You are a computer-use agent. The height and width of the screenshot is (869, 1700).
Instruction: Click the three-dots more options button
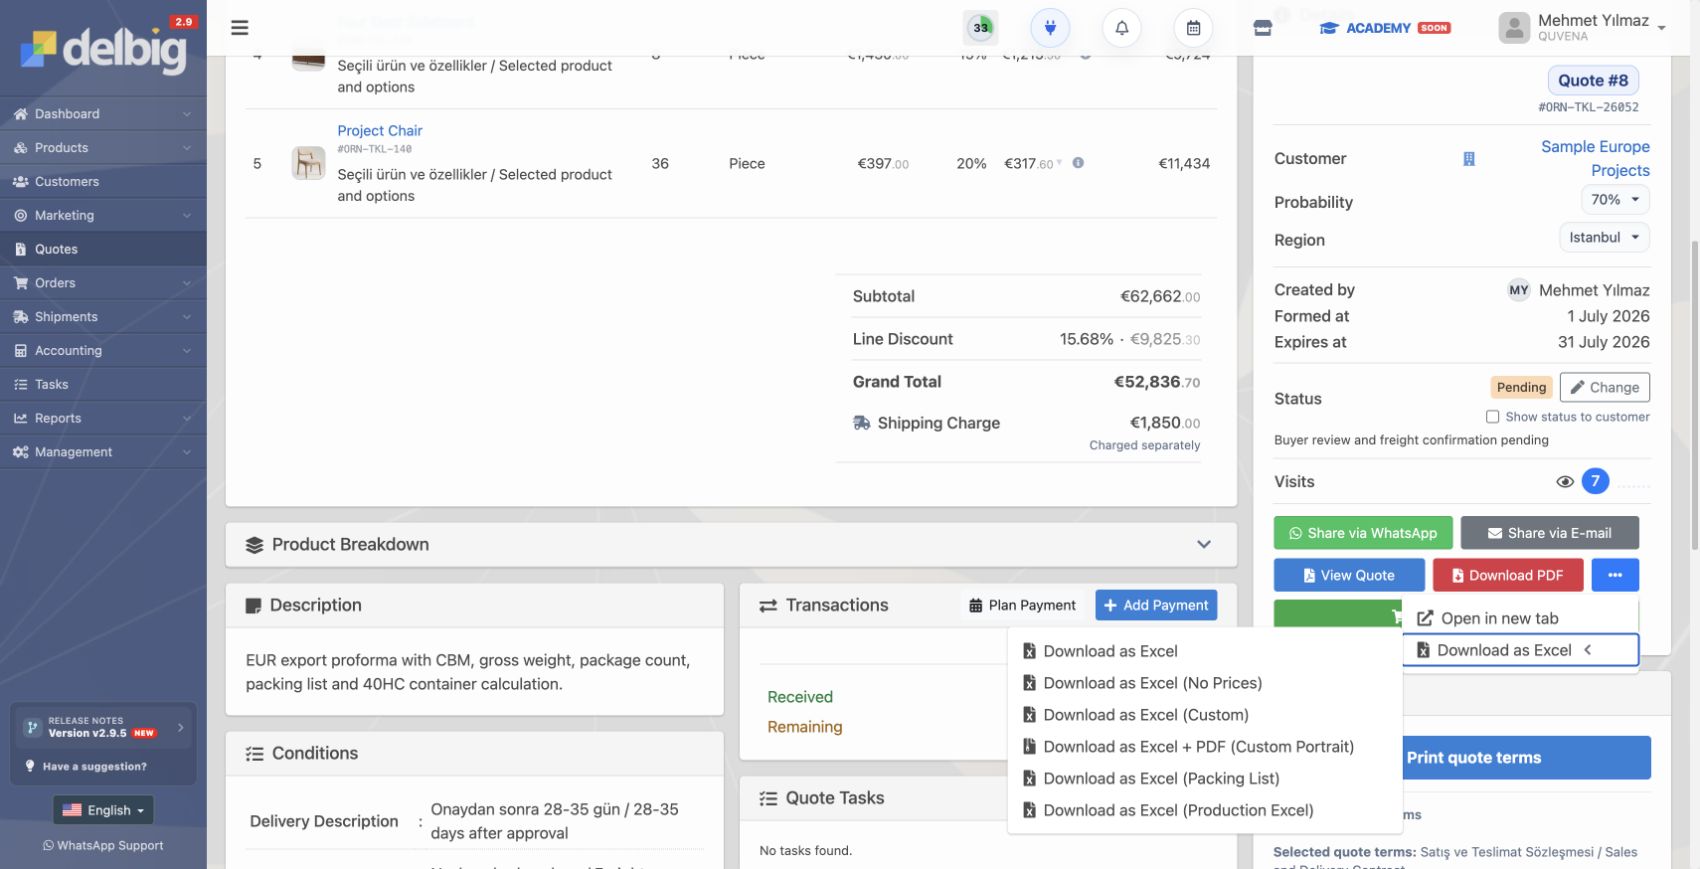[1615, 575]
